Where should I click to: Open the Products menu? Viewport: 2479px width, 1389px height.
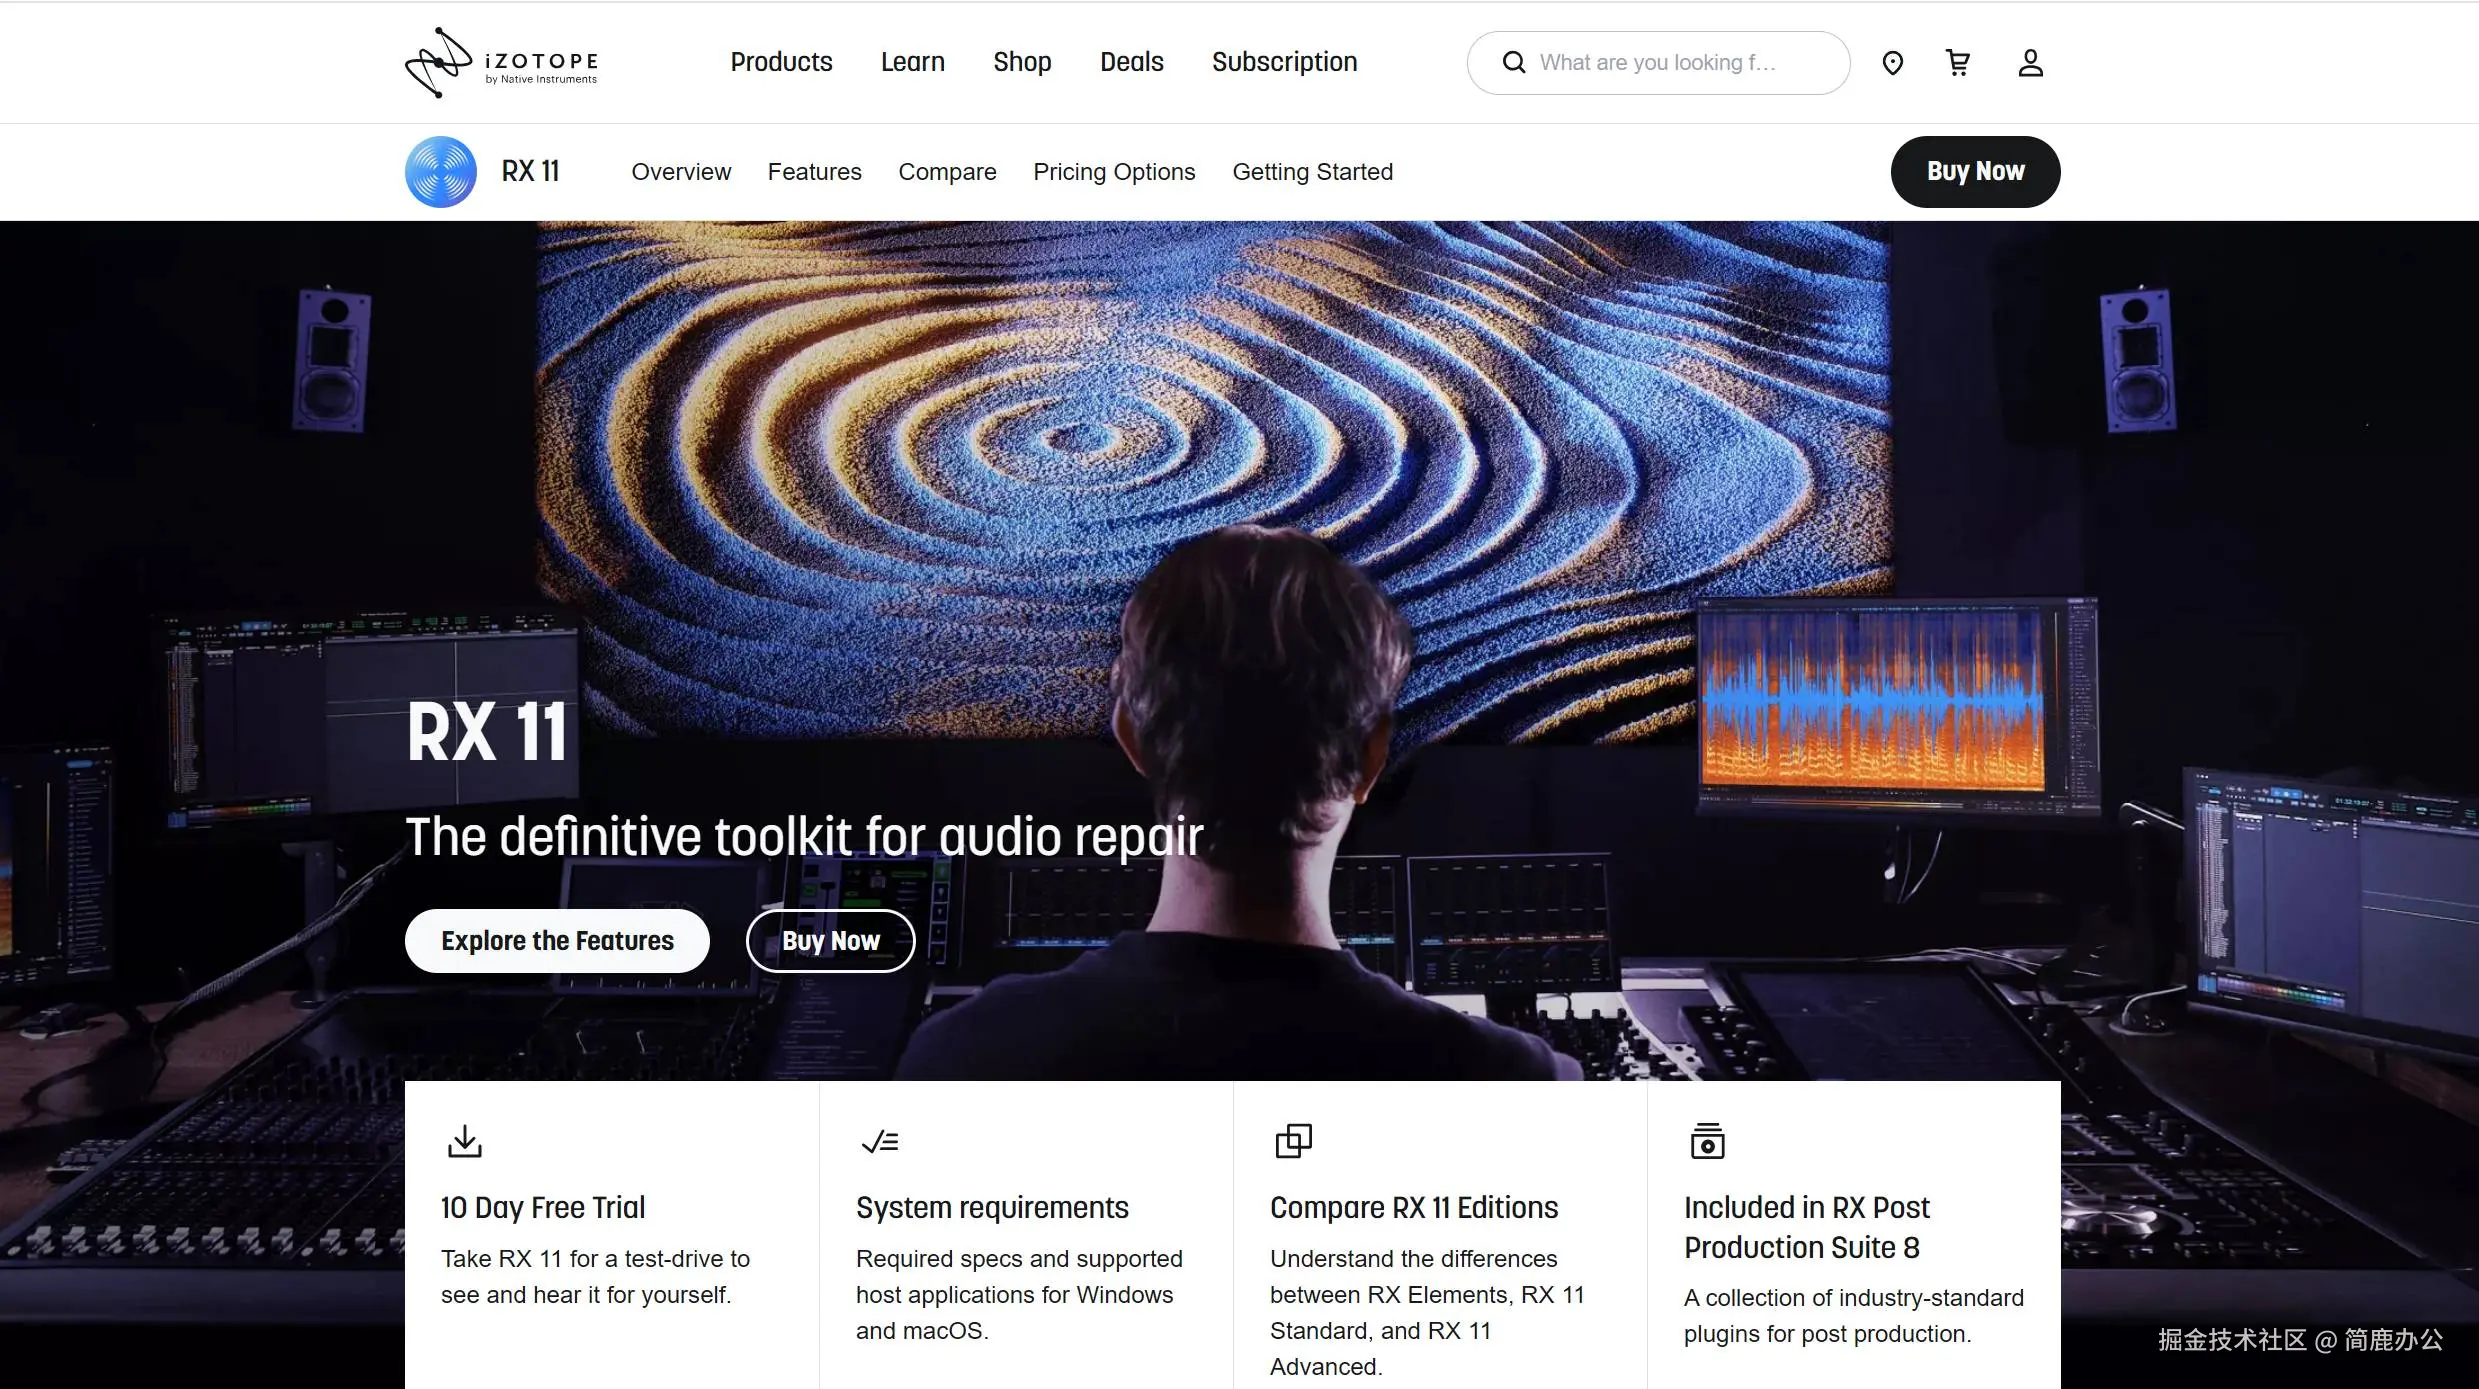click(x=781, y=62)
